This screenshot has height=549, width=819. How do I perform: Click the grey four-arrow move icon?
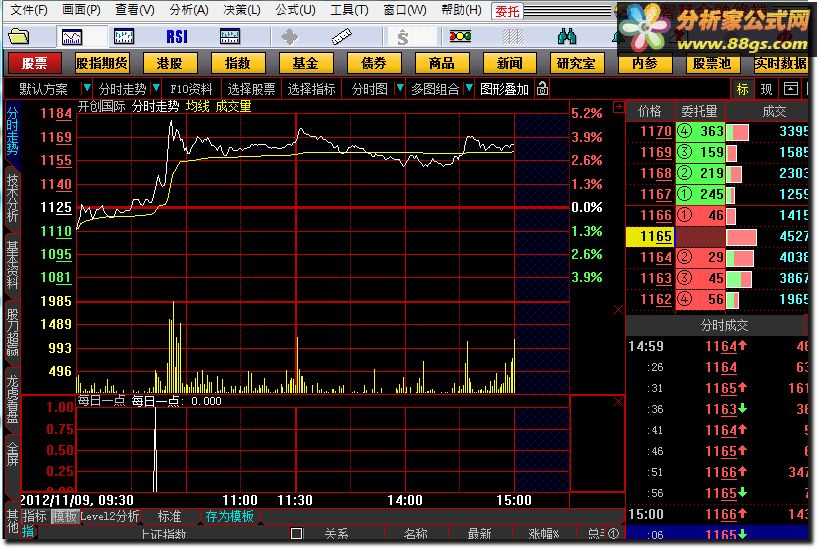pos(289,37)
